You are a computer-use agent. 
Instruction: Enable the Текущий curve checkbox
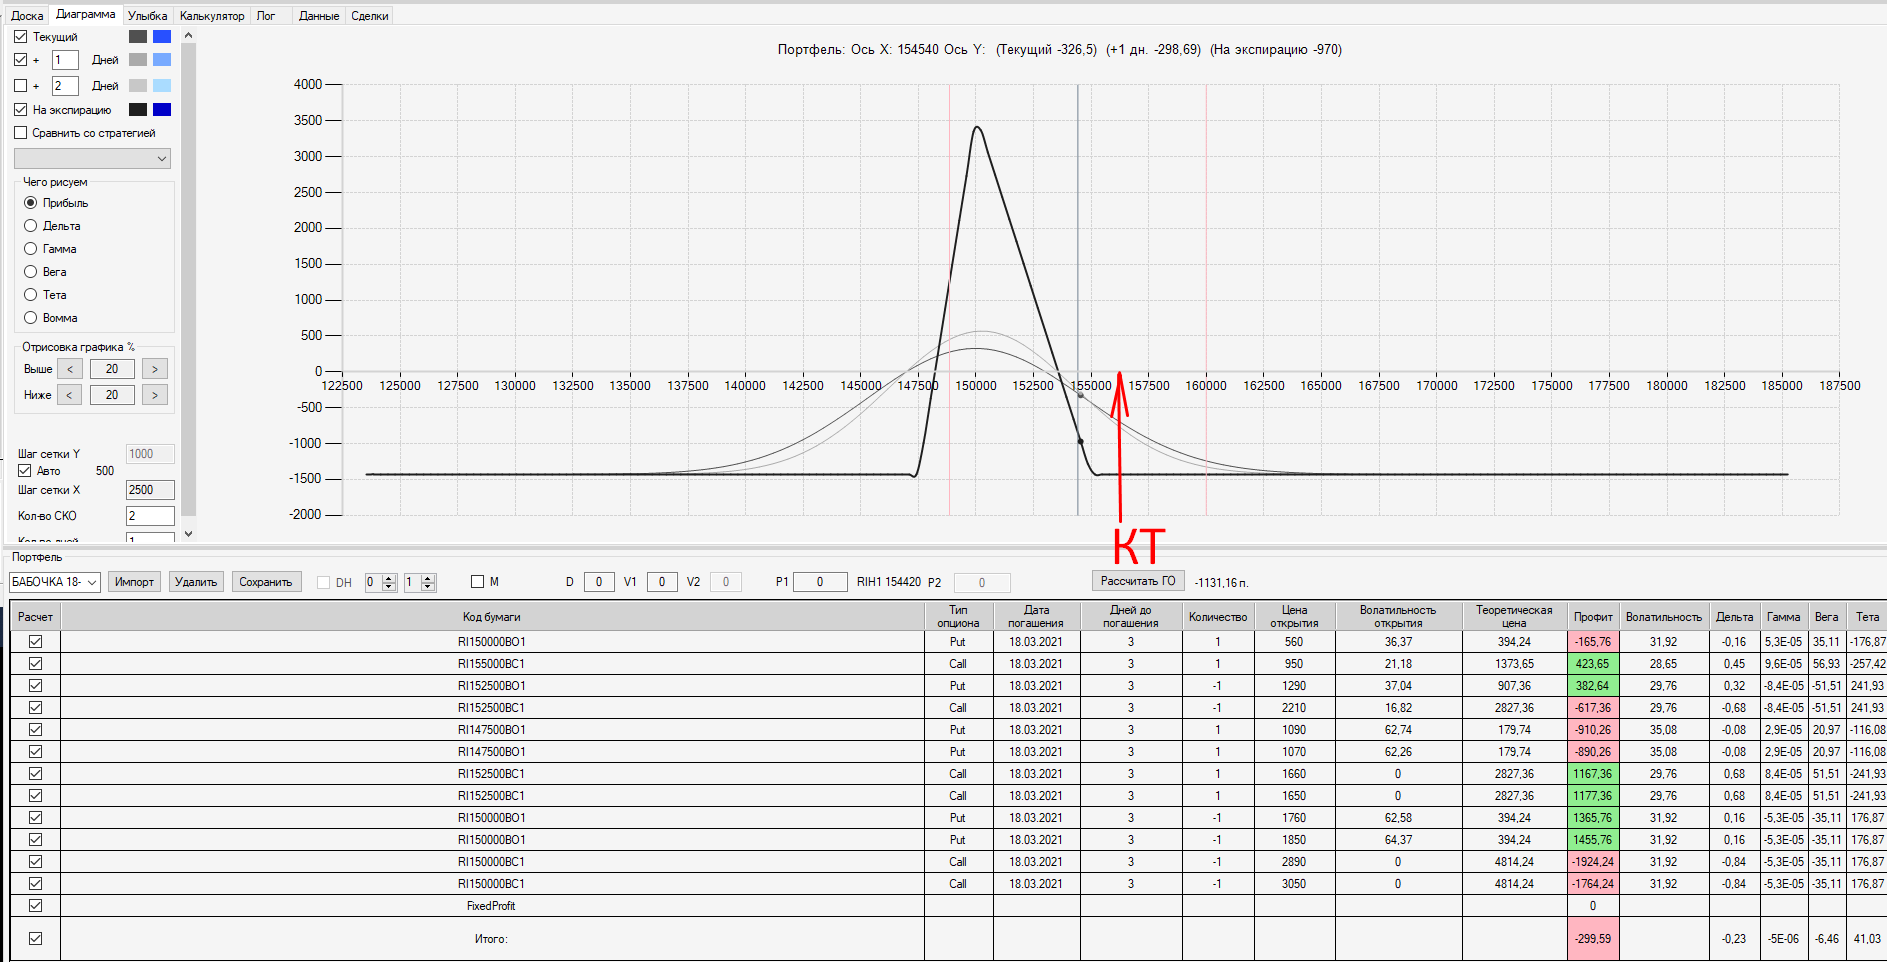click(x=21, y=36)
